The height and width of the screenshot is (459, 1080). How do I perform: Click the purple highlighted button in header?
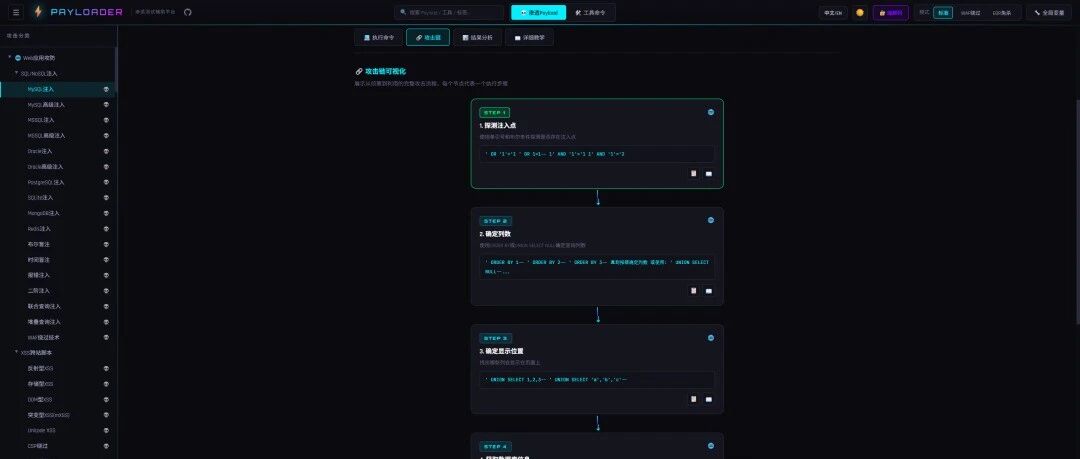click(891, 12)
